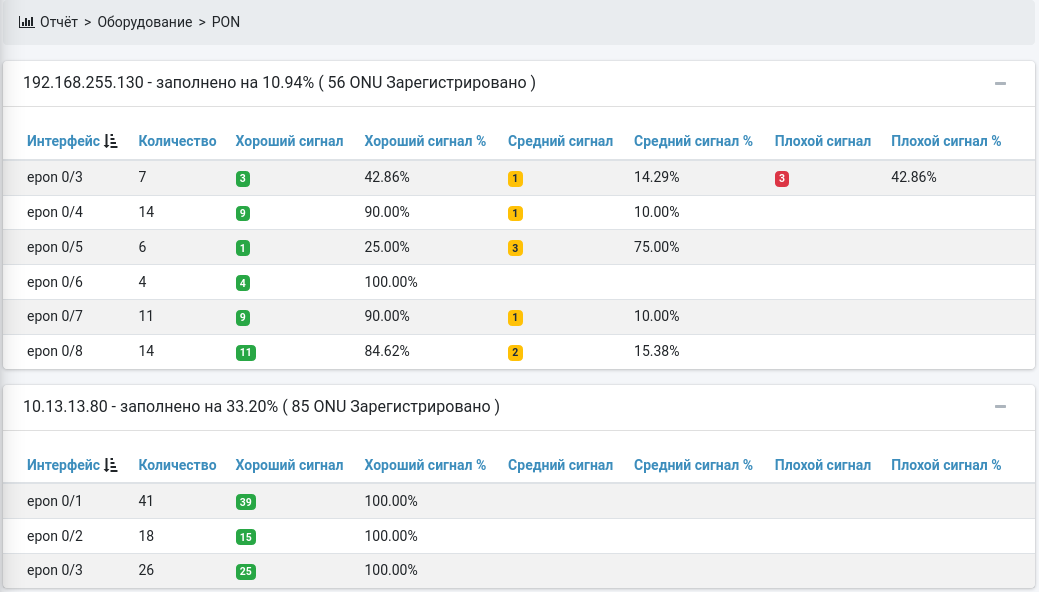Sort second table by Средний сигнал column
The width and height of the screenshot is (1039, 592).
click(x=560, y=465)
